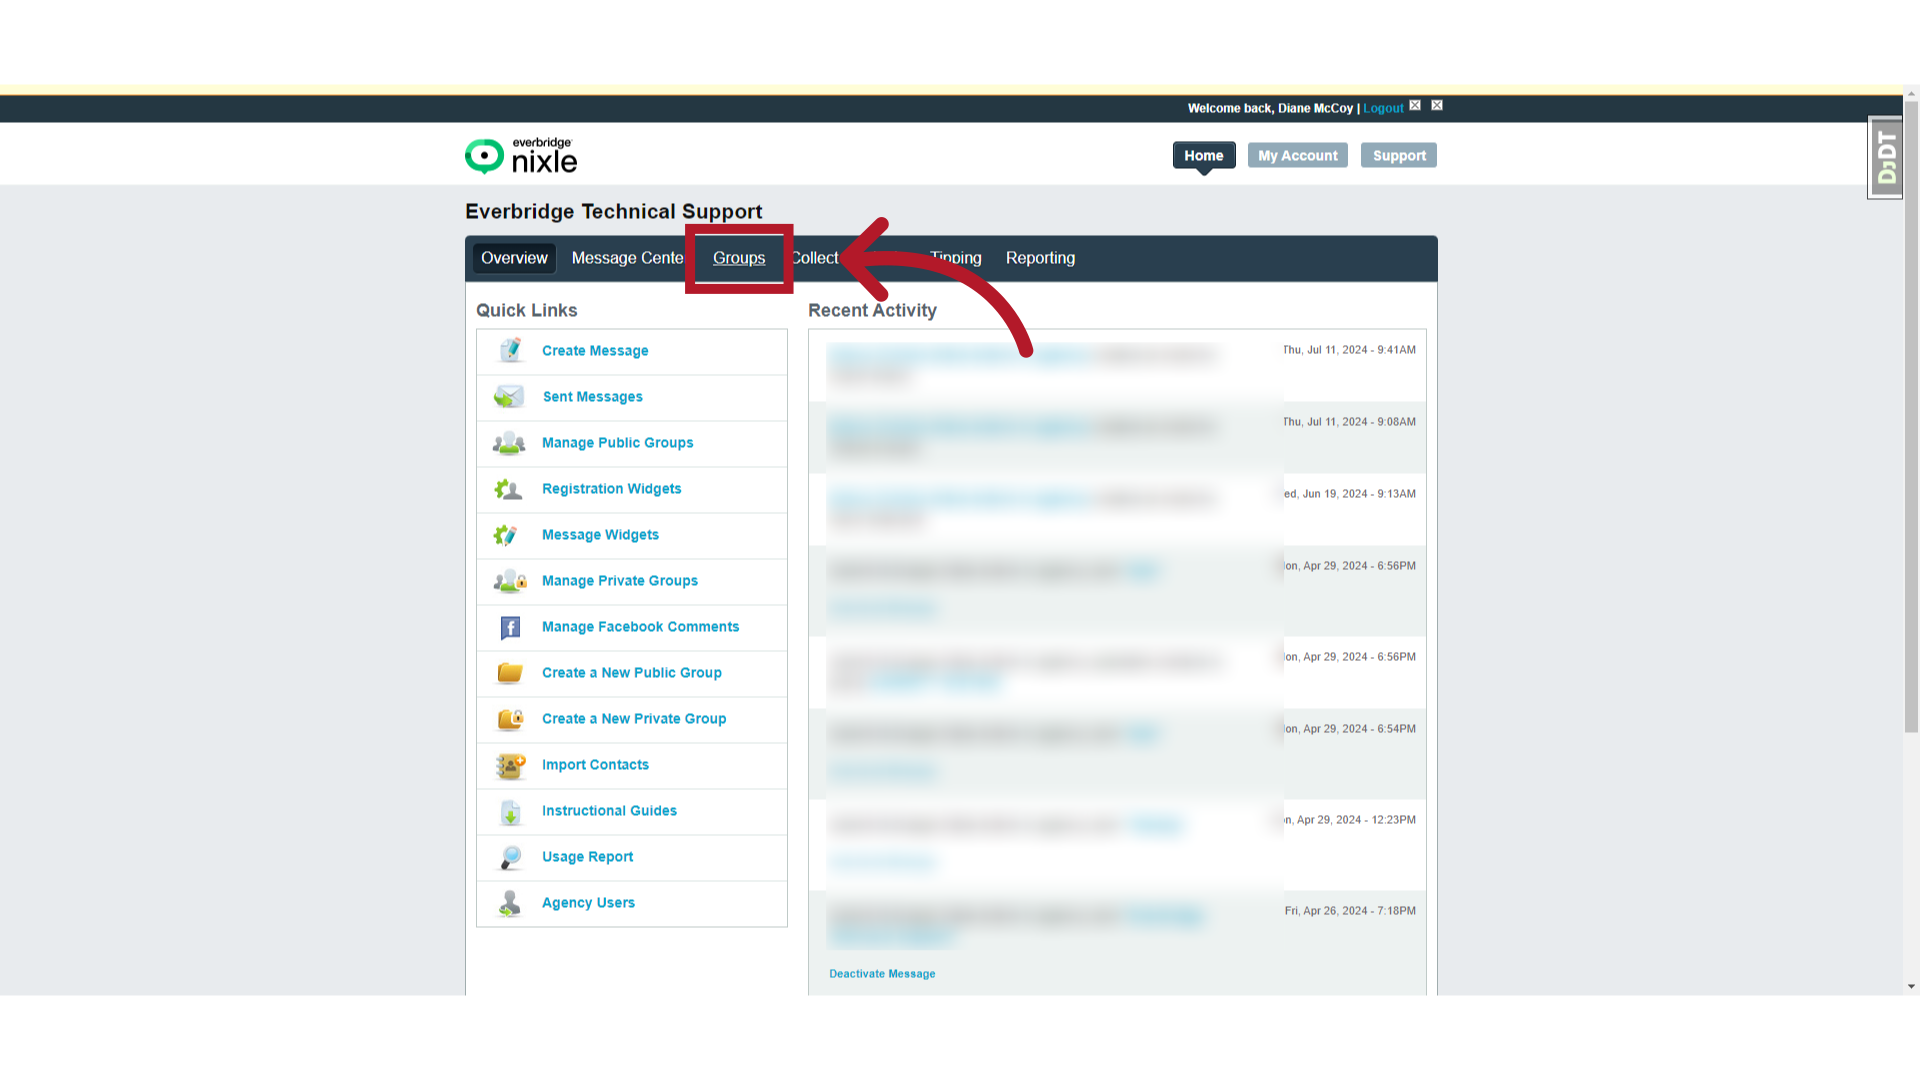Open the Usage Report link

[587, 857]
